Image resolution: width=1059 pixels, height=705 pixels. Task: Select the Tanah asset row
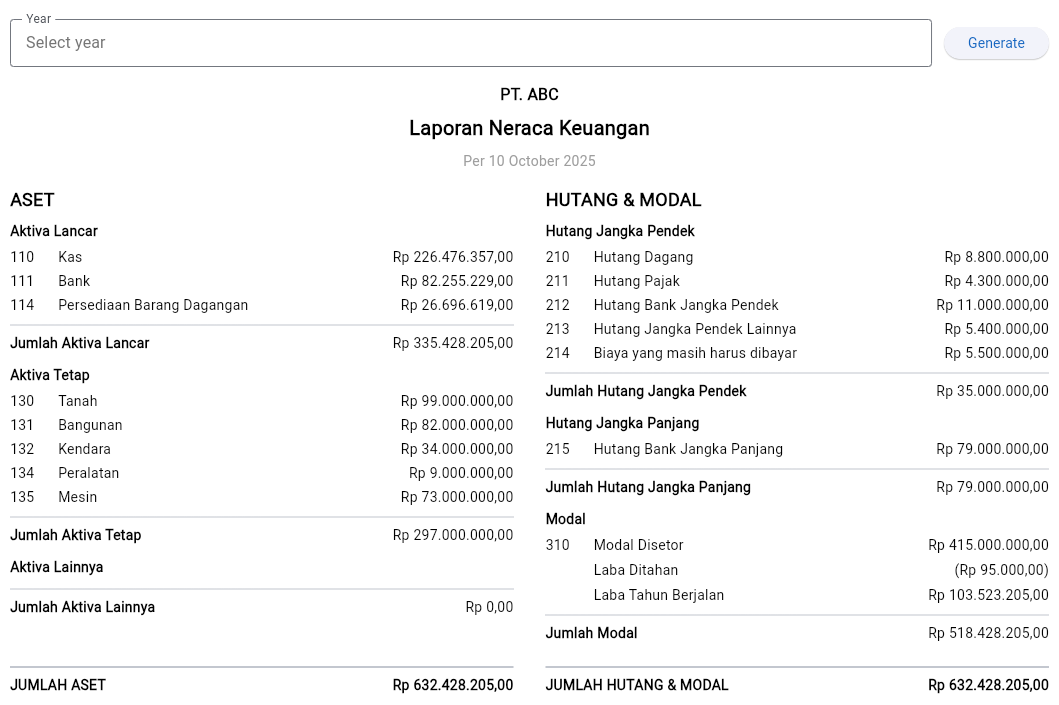[77, 401]
